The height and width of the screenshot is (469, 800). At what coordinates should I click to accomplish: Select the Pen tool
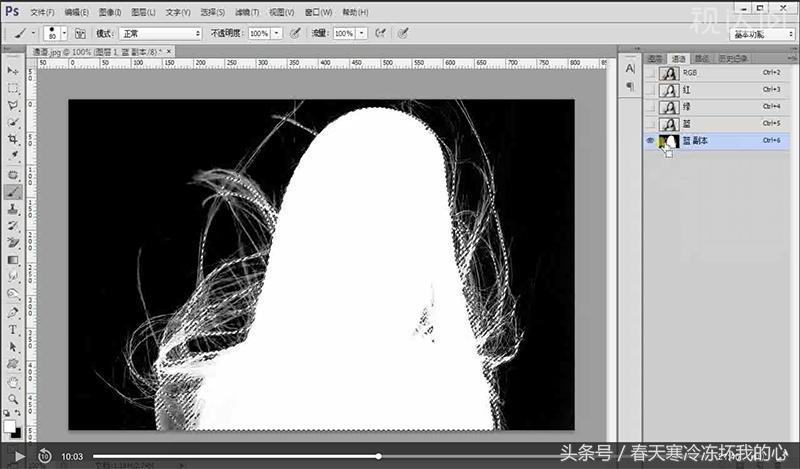pyautogui.click(x=13, y=312)
